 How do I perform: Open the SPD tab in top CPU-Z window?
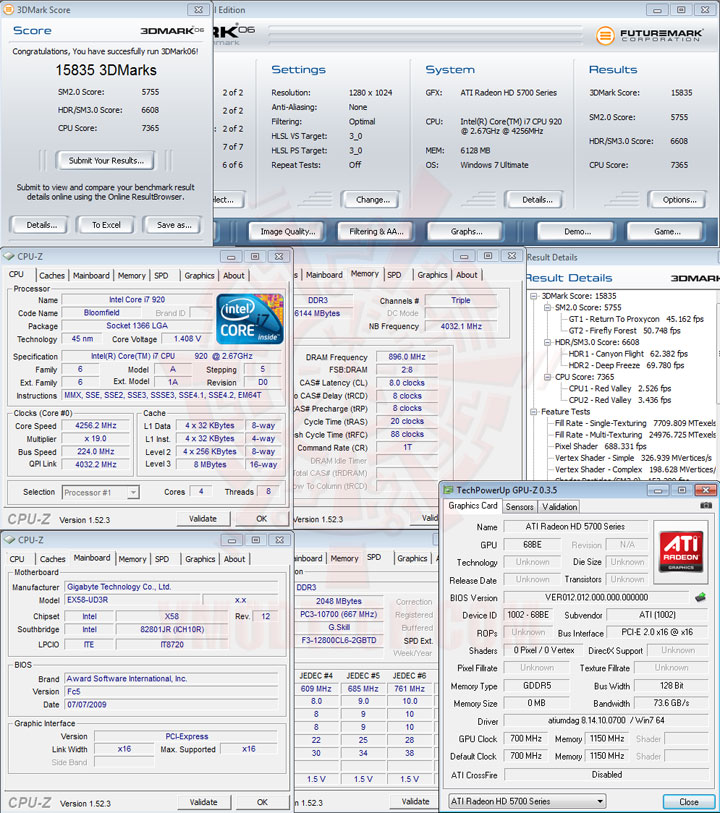(x=161, y=275)
